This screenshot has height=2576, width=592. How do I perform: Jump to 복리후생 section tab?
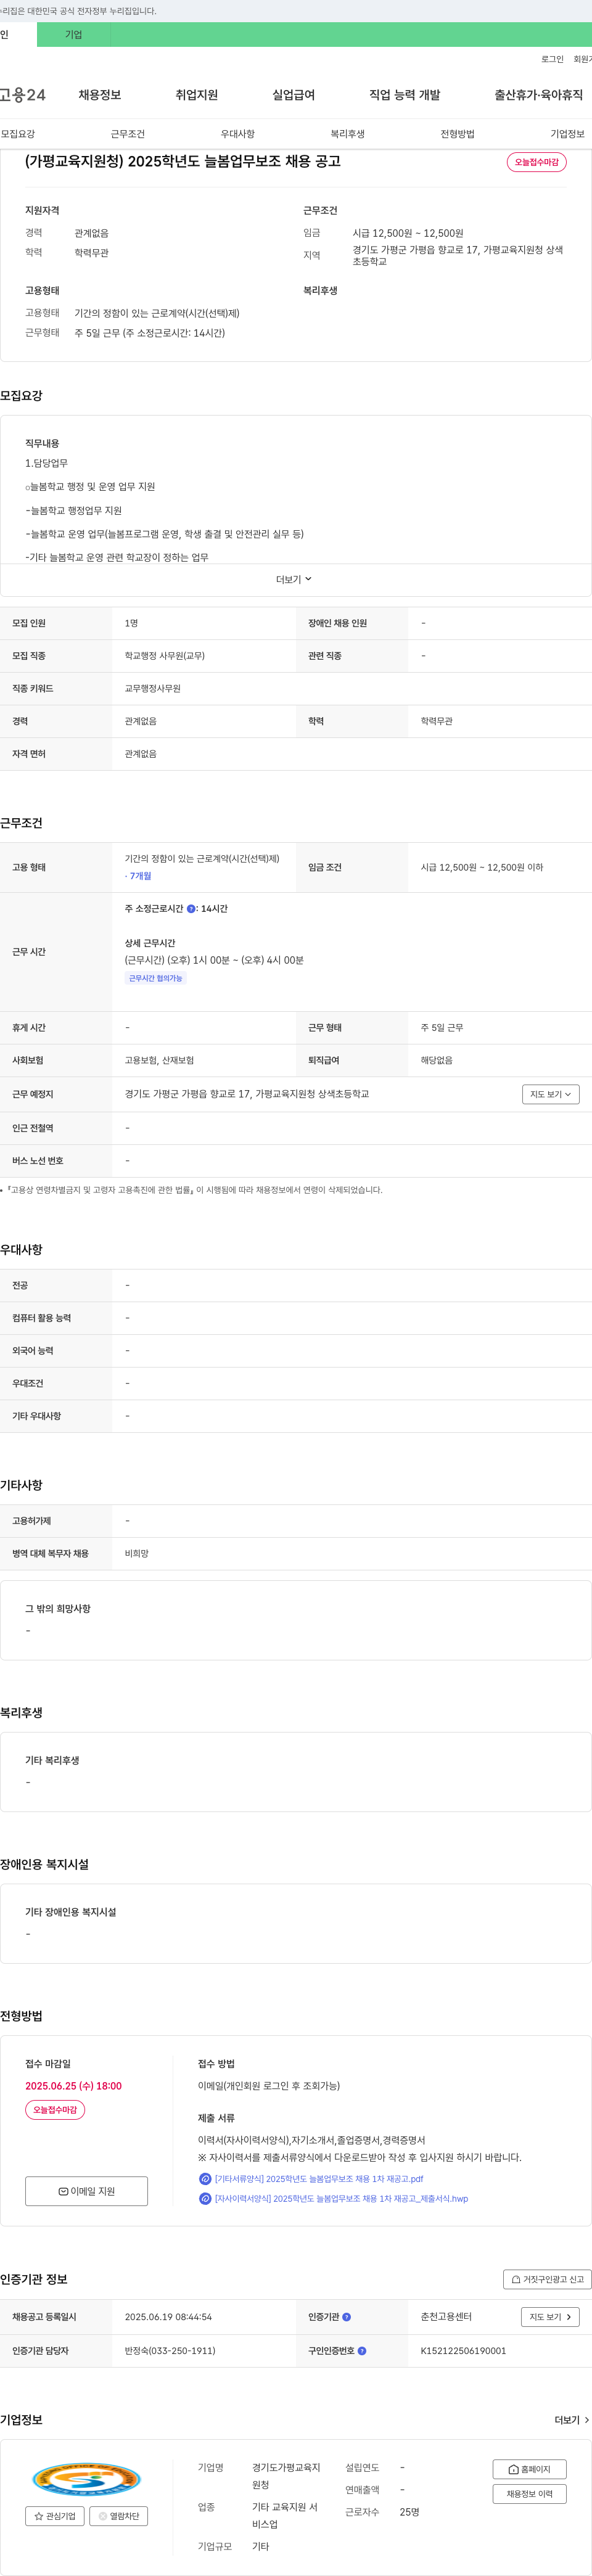[x=348, y=134]
